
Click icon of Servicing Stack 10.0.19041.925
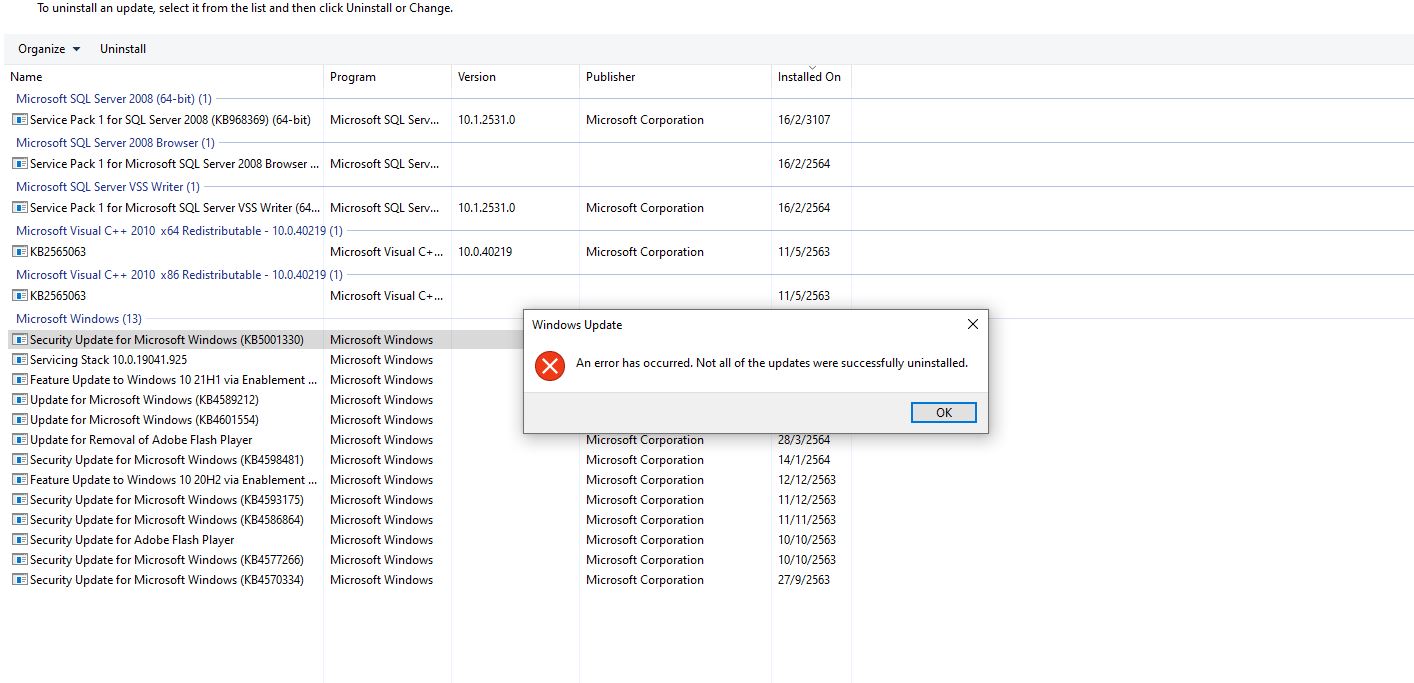pos(20,360)
